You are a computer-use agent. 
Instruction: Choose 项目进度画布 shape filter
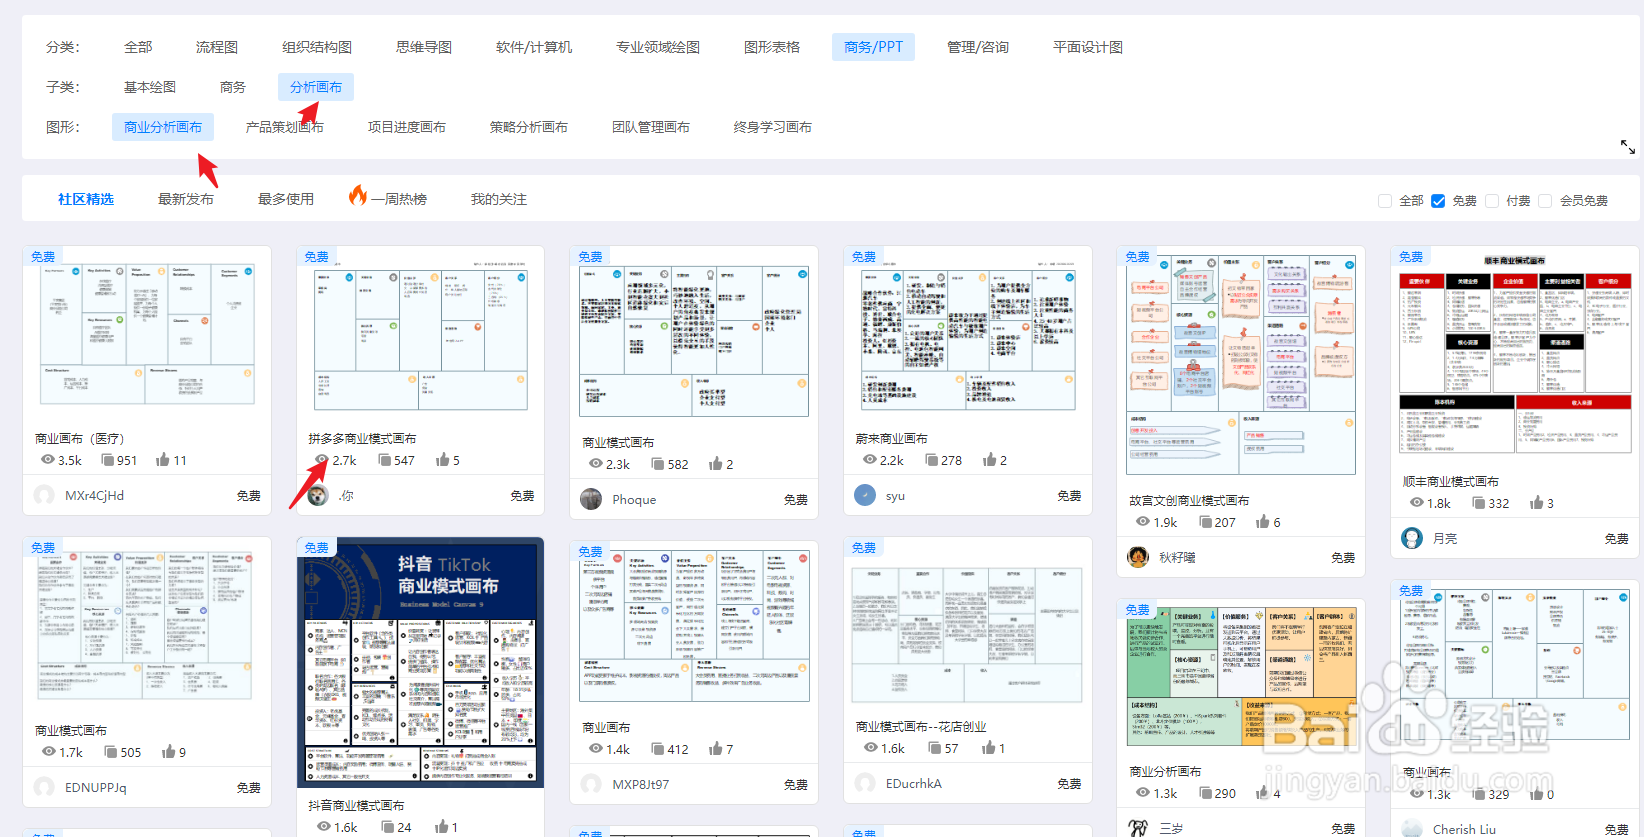tap(407, 127)
